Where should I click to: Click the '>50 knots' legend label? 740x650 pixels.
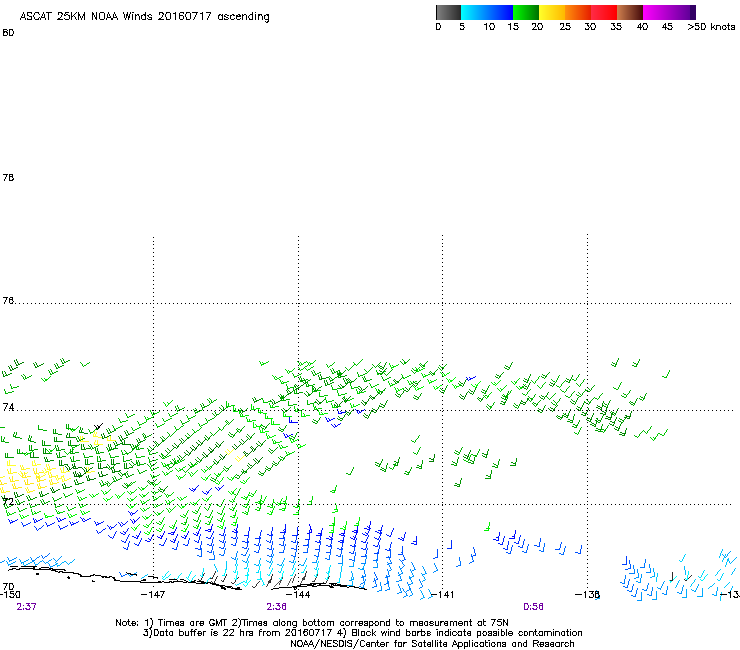(711, 27)
